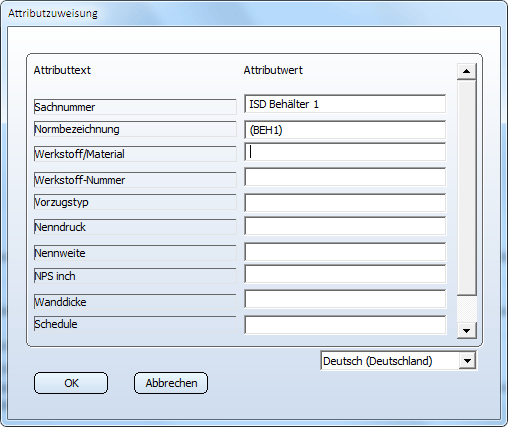The height and width of the screenshot is (427, 508).
Task: Select the Sachnummer attribute text label field
Action: 135,107
